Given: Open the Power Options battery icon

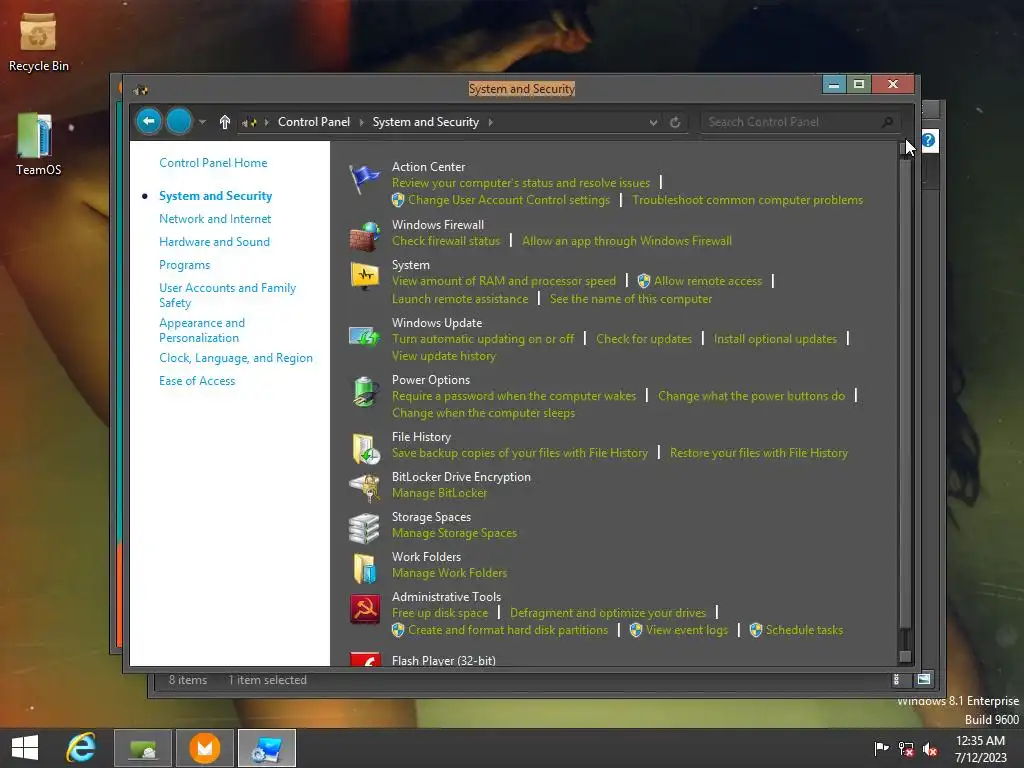Looking at the screenshot, I should (x=364, y=392).
